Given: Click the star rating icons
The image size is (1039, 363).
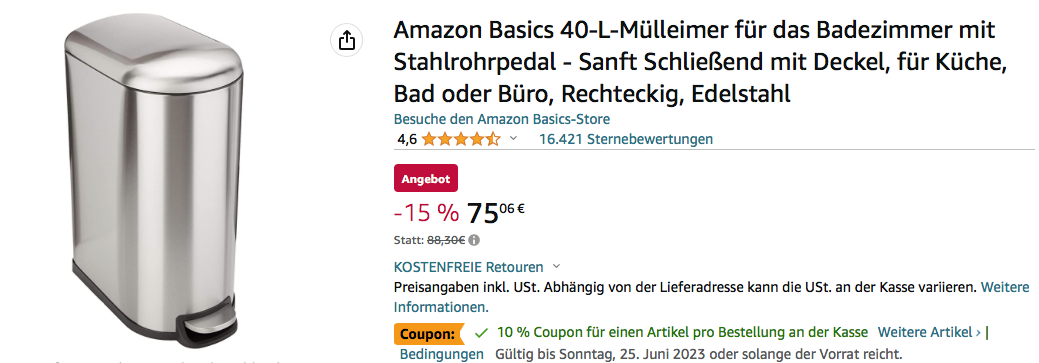Looking at the screenshot, I should [461, 139].
